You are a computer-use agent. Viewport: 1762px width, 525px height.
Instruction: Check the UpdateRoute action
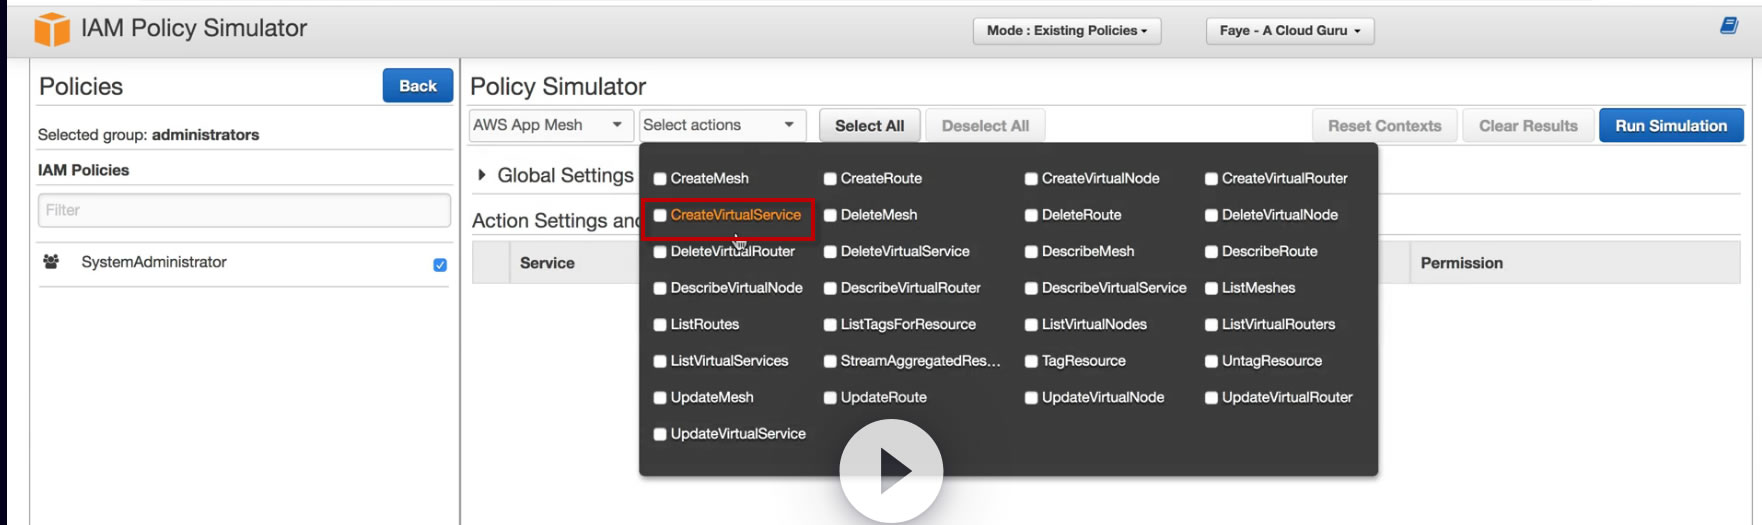(830, 398)
